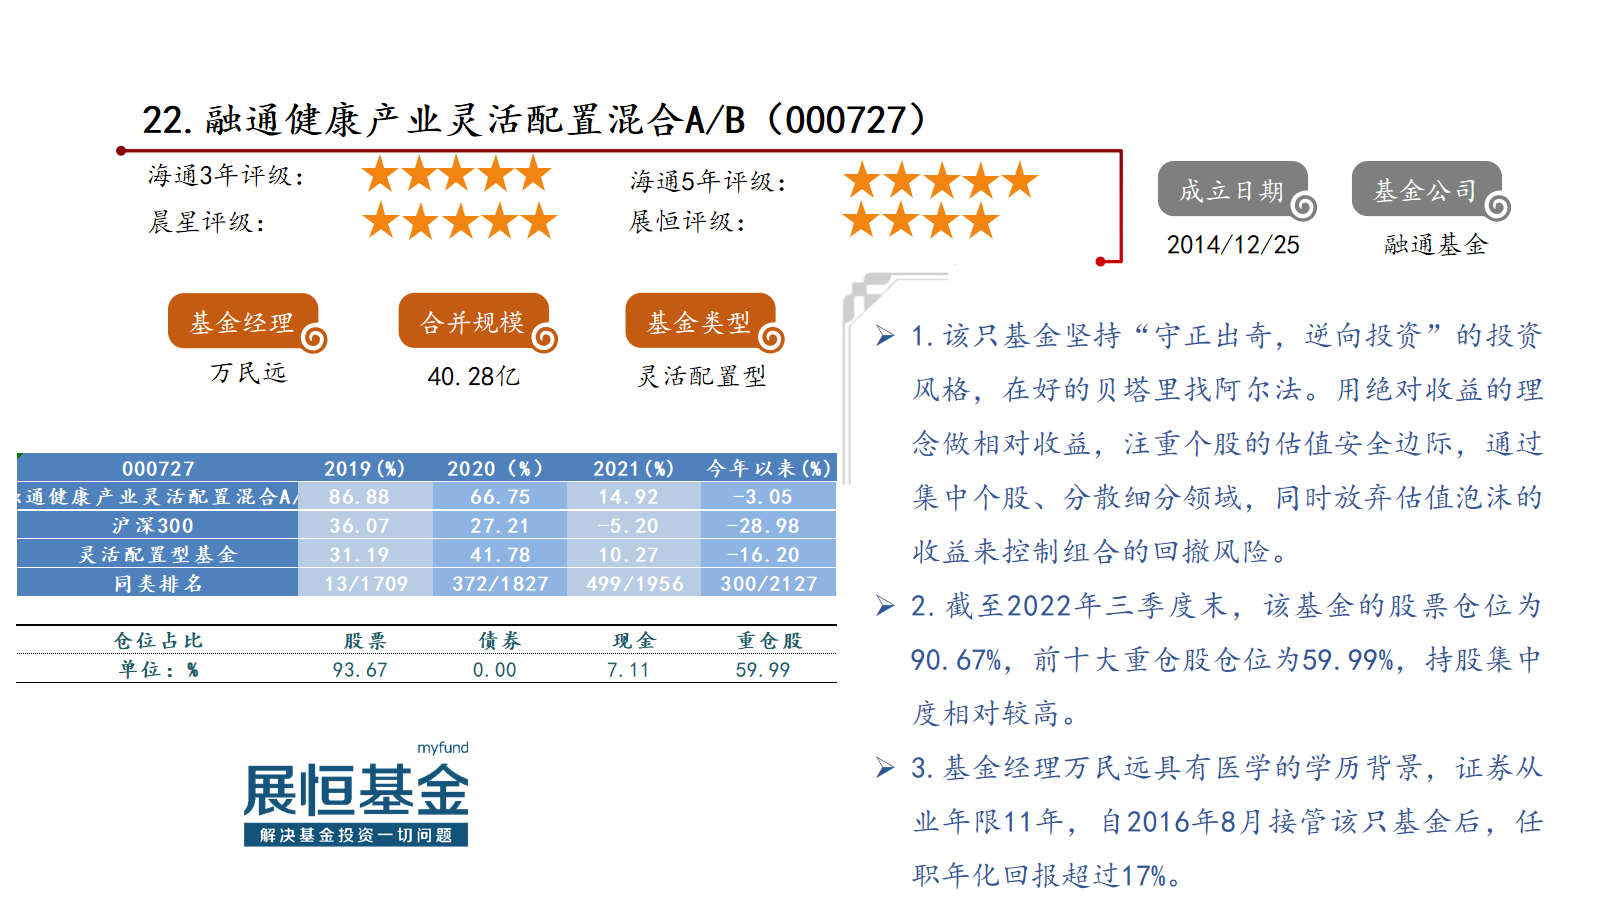Screen dimensions: 1600x900
Task: Click the inception date 2014/12/25
Action: (x=1233, y=245)
